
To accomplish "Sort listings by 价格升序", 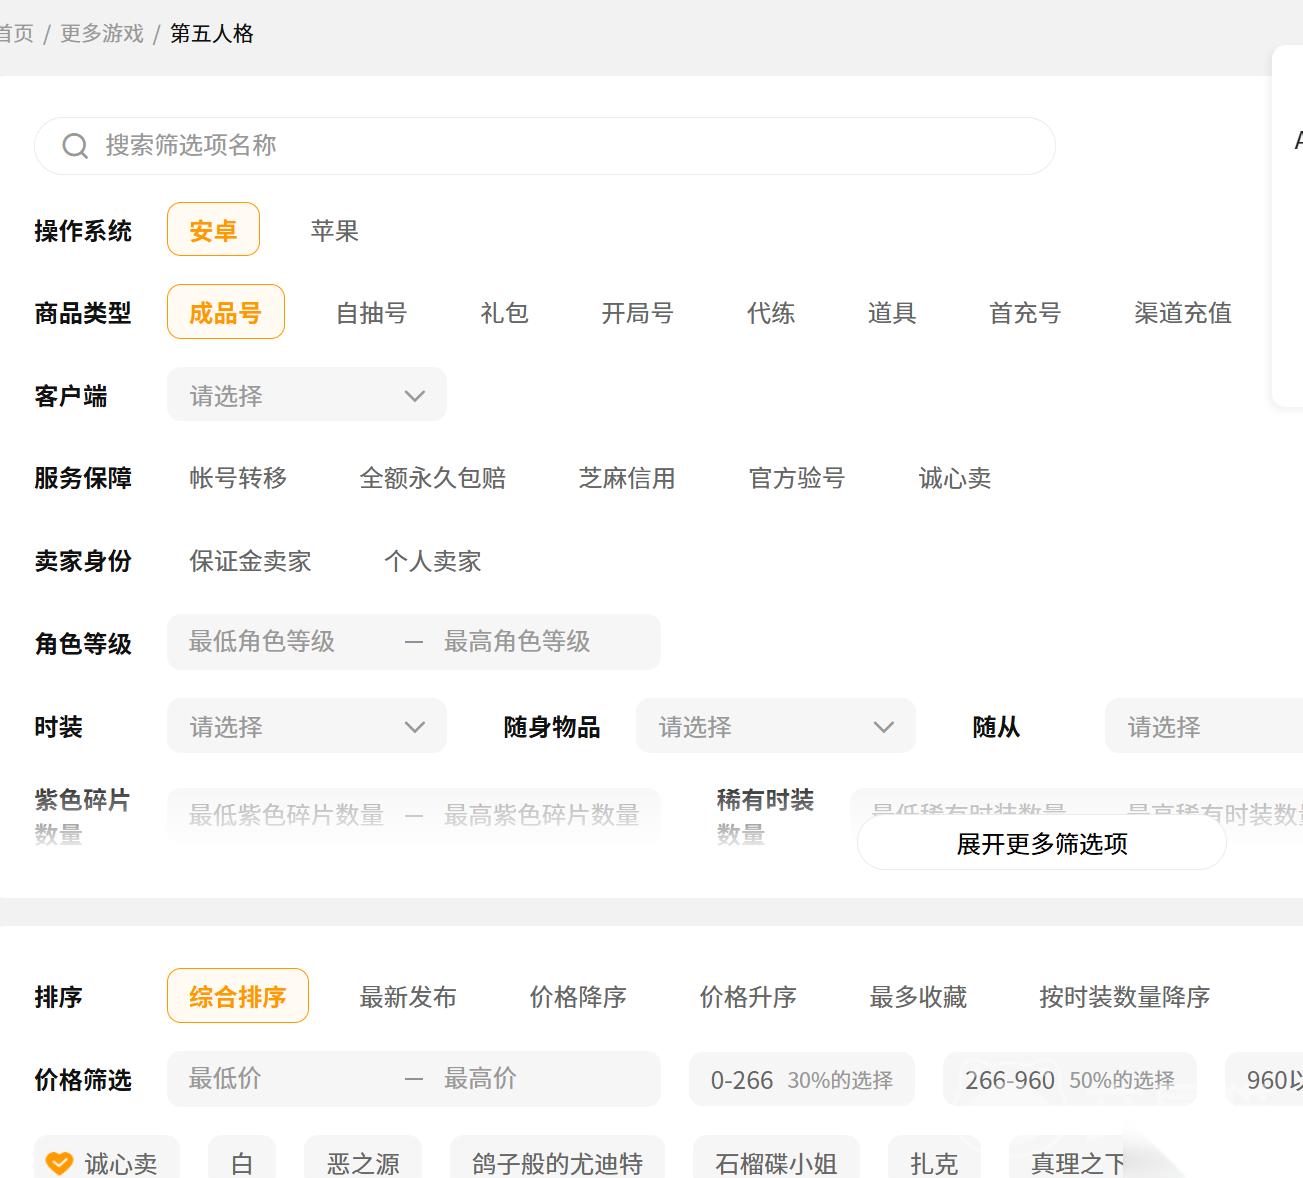I will click(x=747, y=997).
